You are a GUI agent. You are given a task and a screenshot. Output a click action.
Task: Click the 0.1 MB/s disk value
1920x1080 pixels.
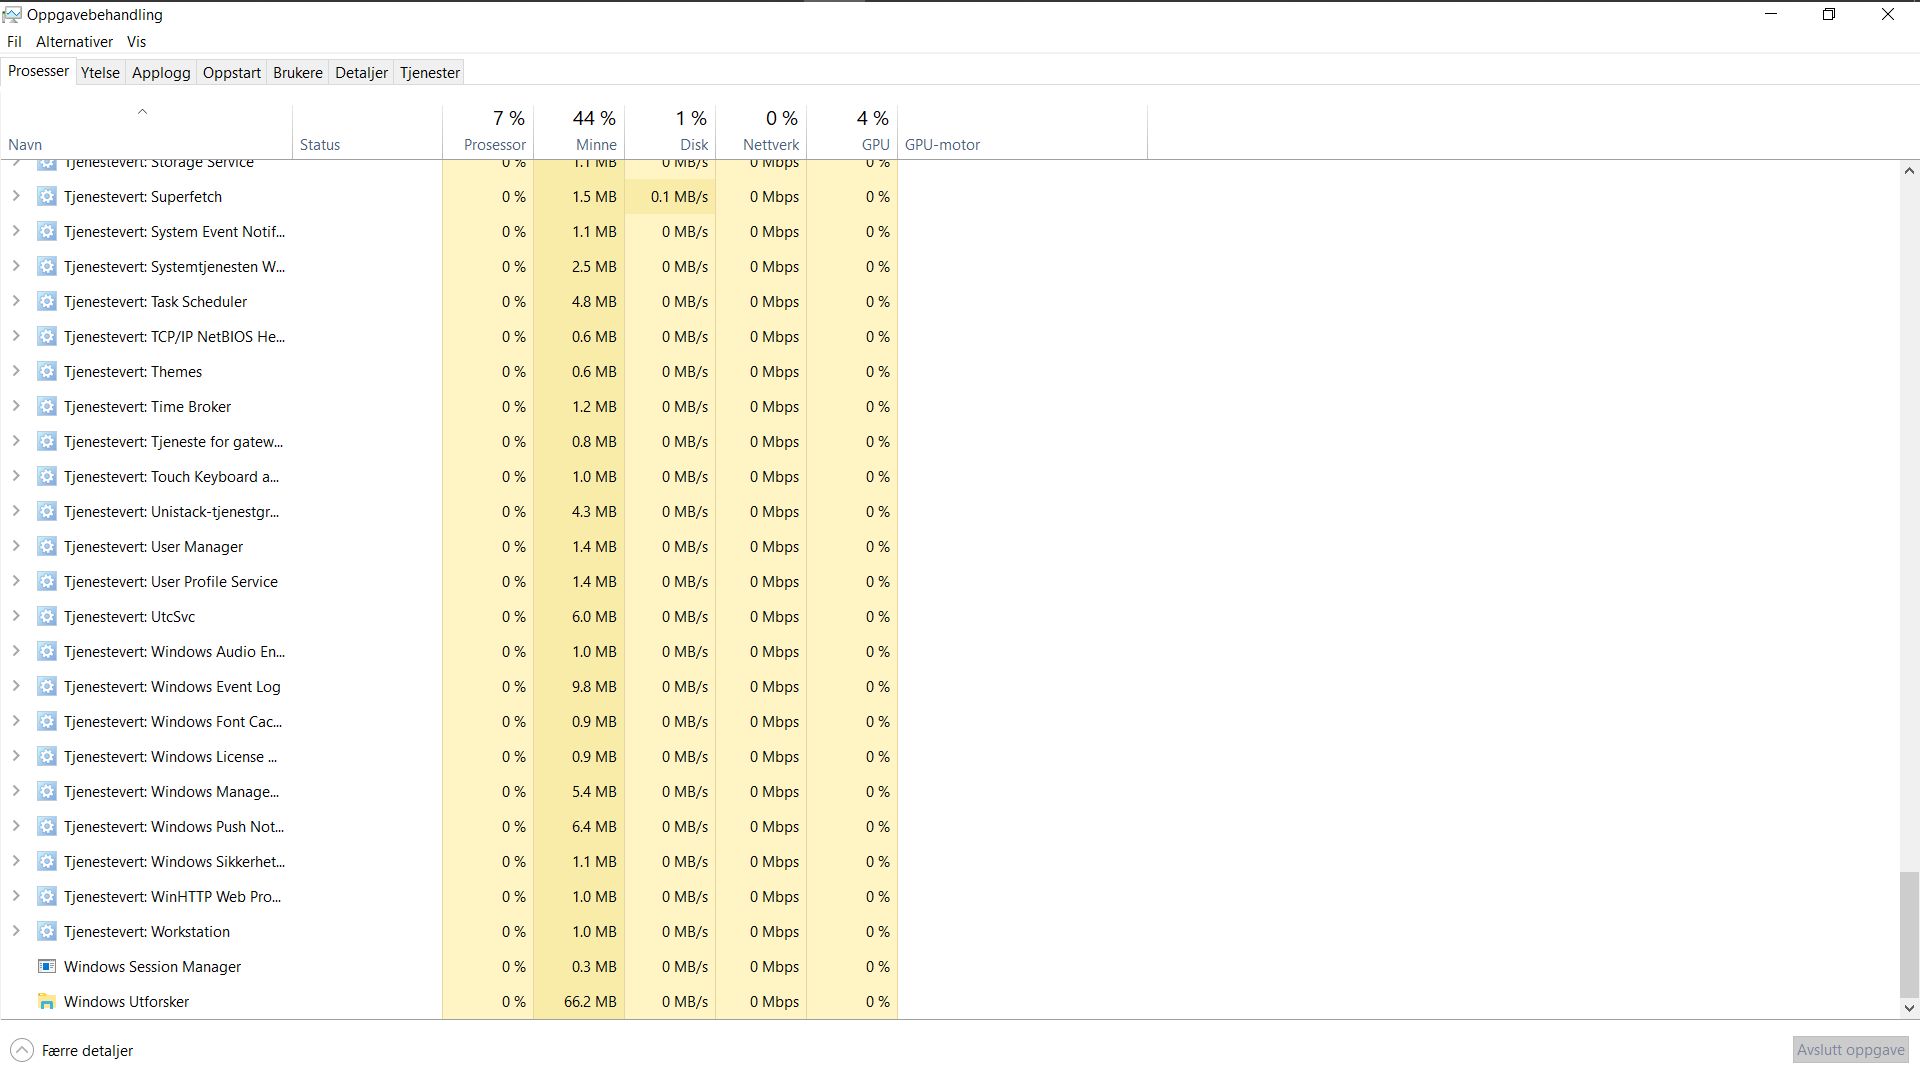click(x=679, y=197)
